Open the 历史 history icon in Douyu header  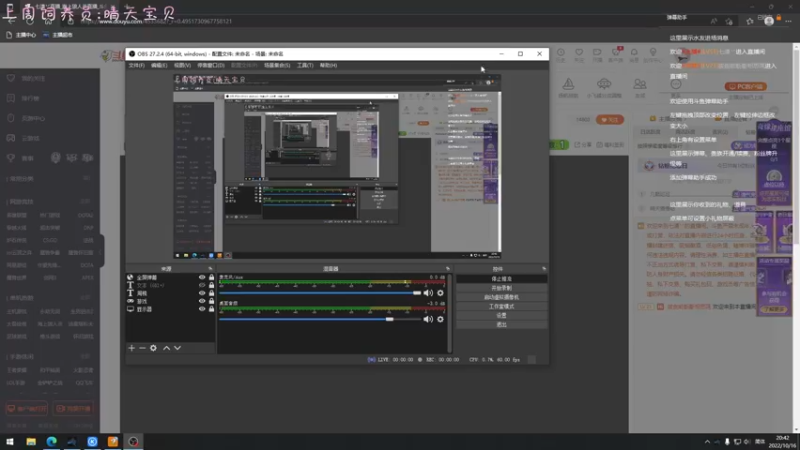(561, 53)
